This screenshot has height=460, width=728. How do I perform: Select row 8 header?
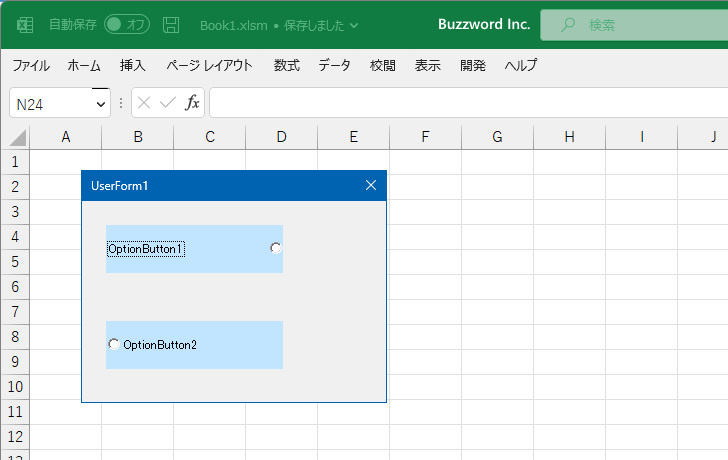click(x=15, y=337)
